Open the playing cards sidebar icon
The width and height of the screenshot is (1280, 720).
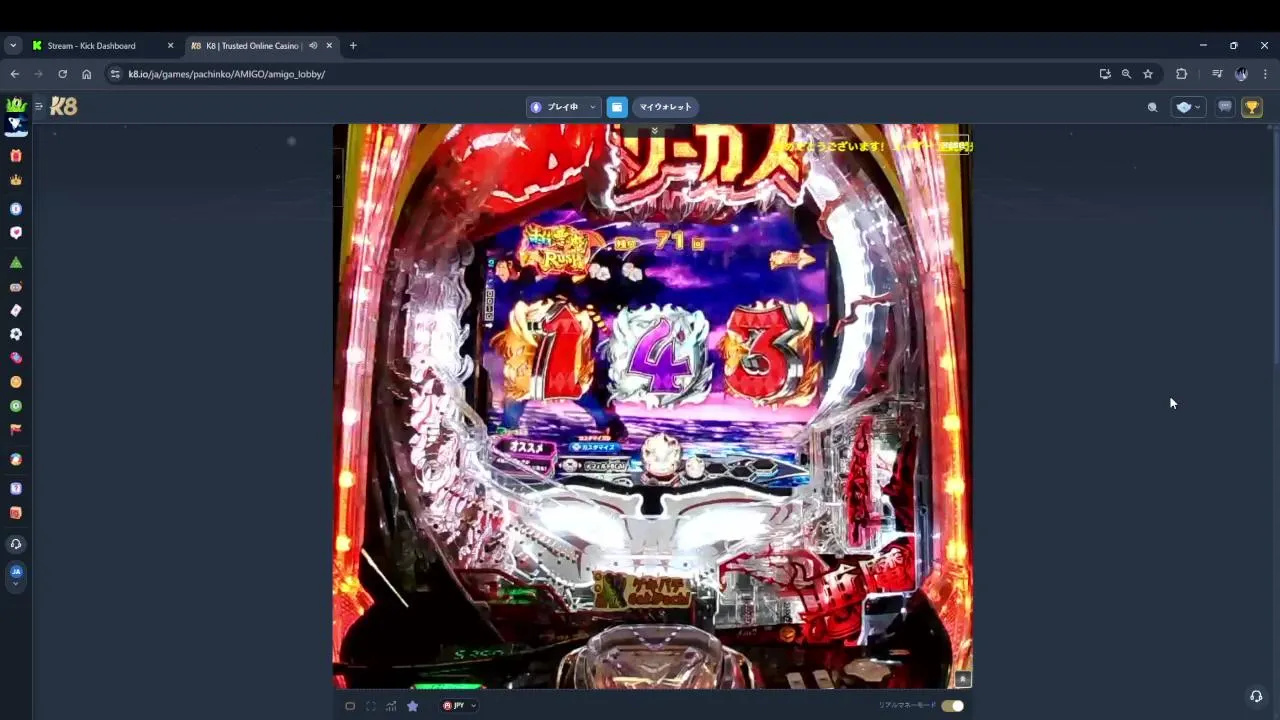click(15, 310)
